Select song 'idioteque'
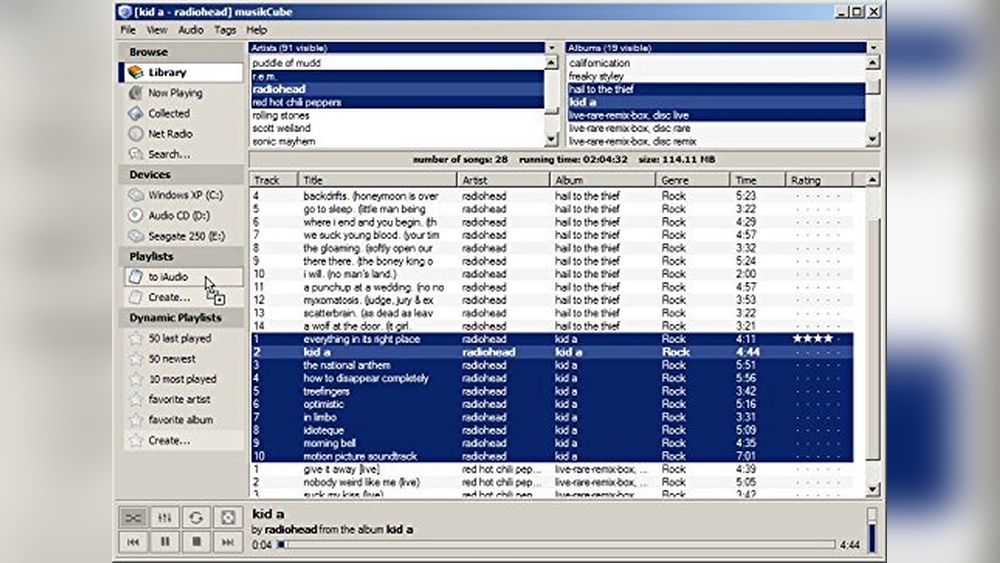The image size is (1000, 563). click(x=552, y=430)
